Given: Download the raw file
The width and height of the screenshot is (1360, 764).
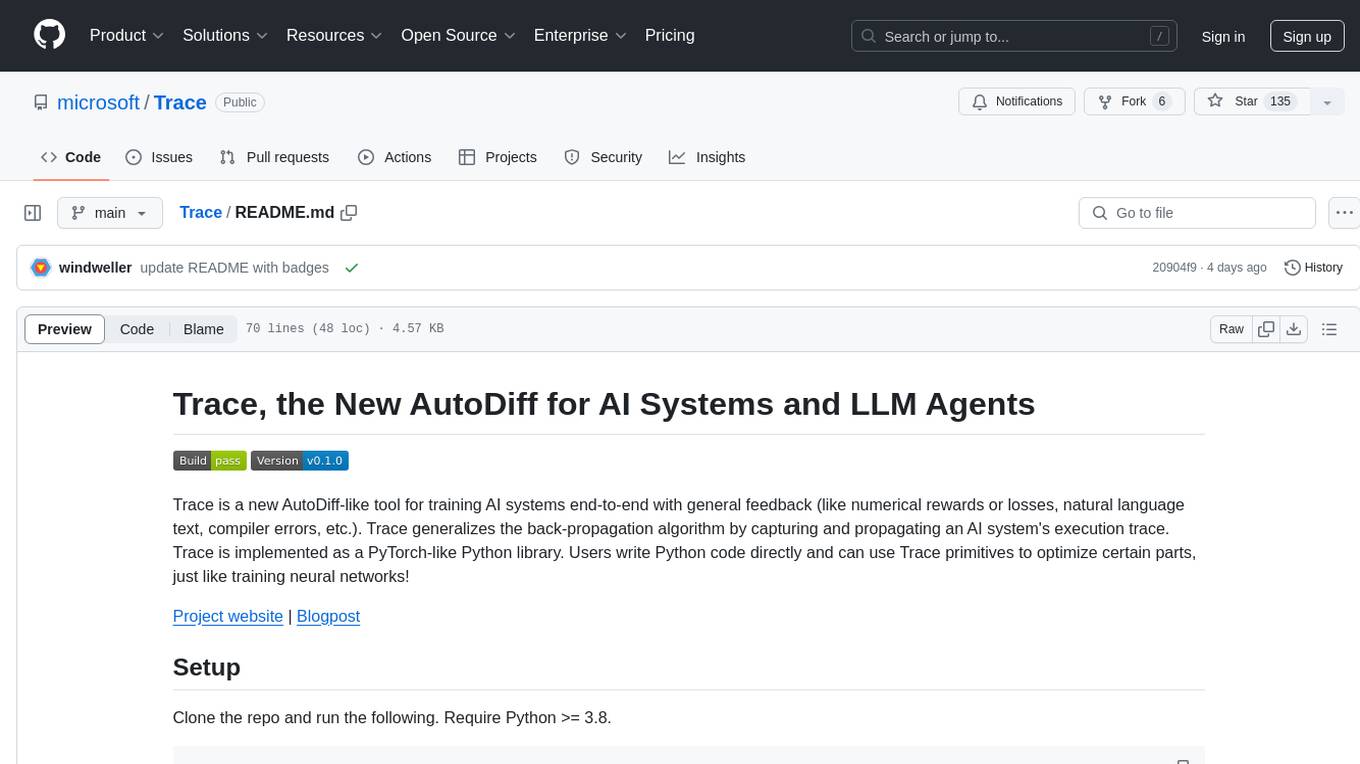Looking at the screenshot, I should (x=1293, y=329).
